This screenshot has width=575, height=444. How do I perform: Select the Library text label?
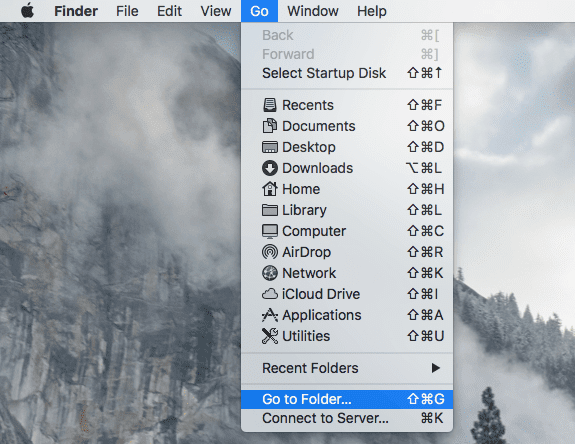(x=304, y=210)
